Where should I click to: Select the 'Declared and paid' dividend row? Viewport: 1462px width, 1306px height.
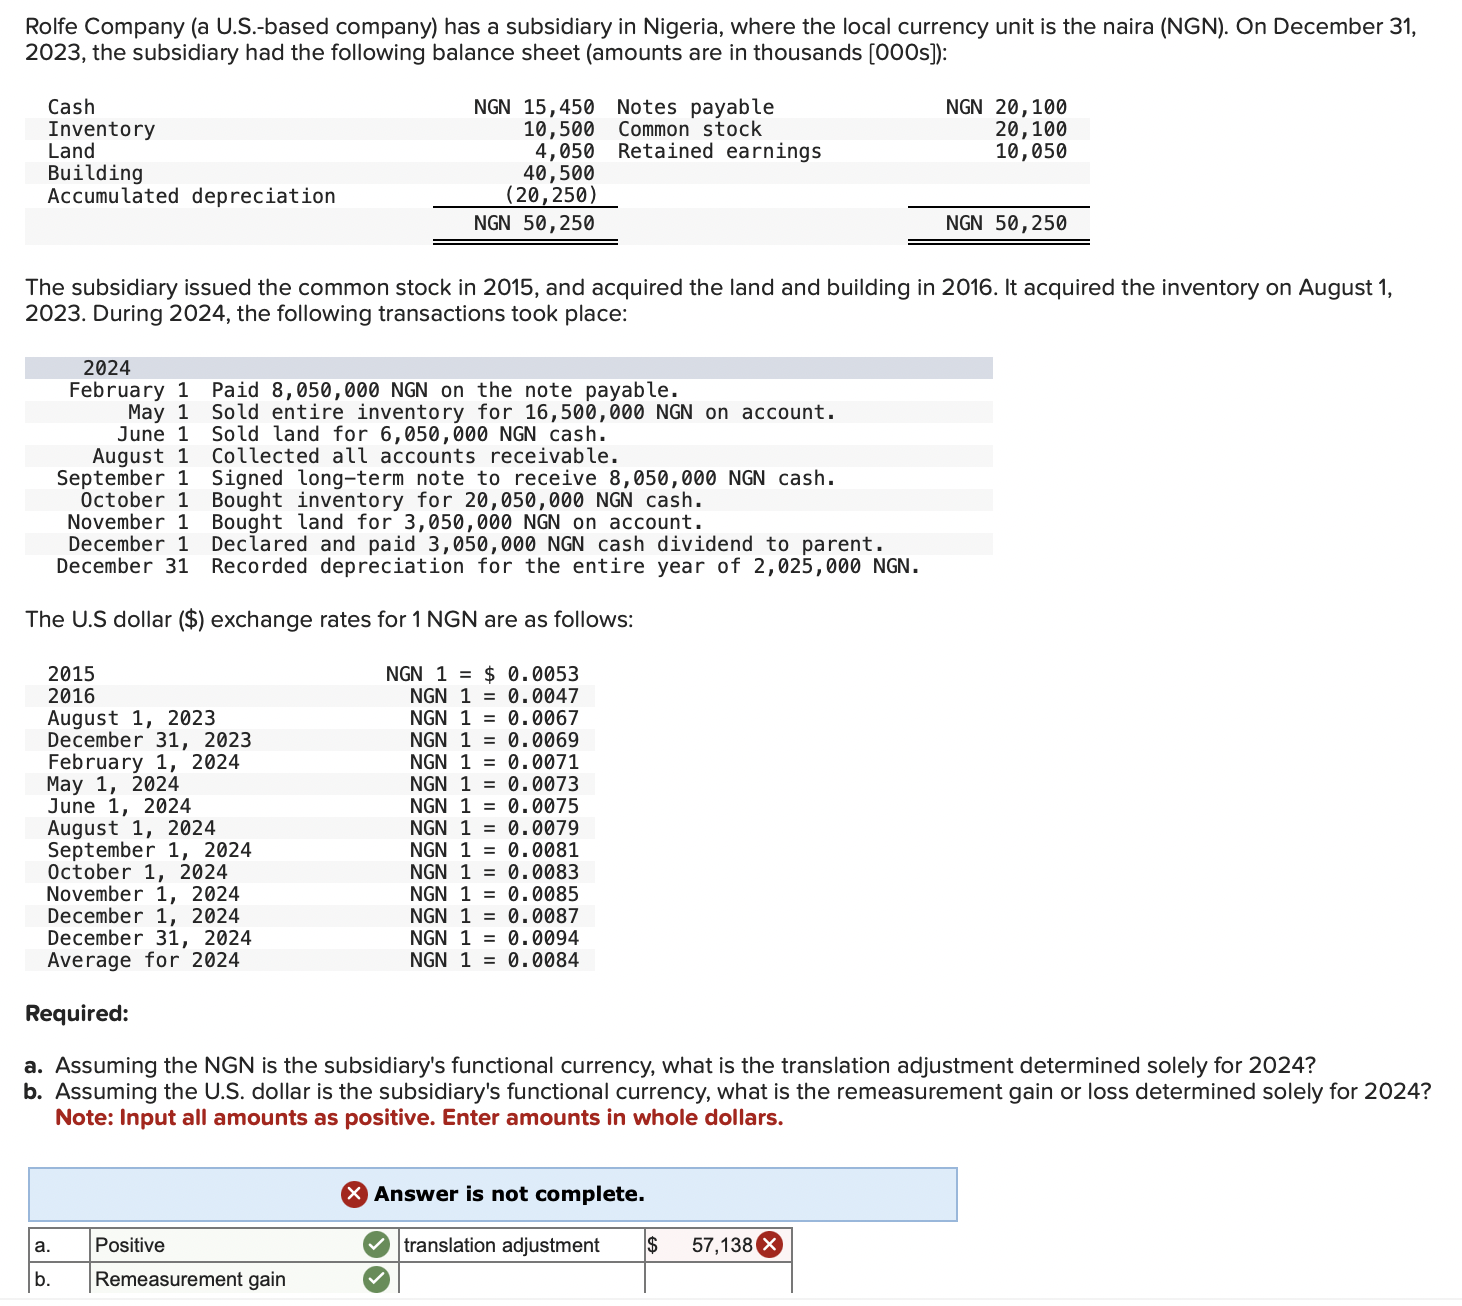tap(509, 544)
